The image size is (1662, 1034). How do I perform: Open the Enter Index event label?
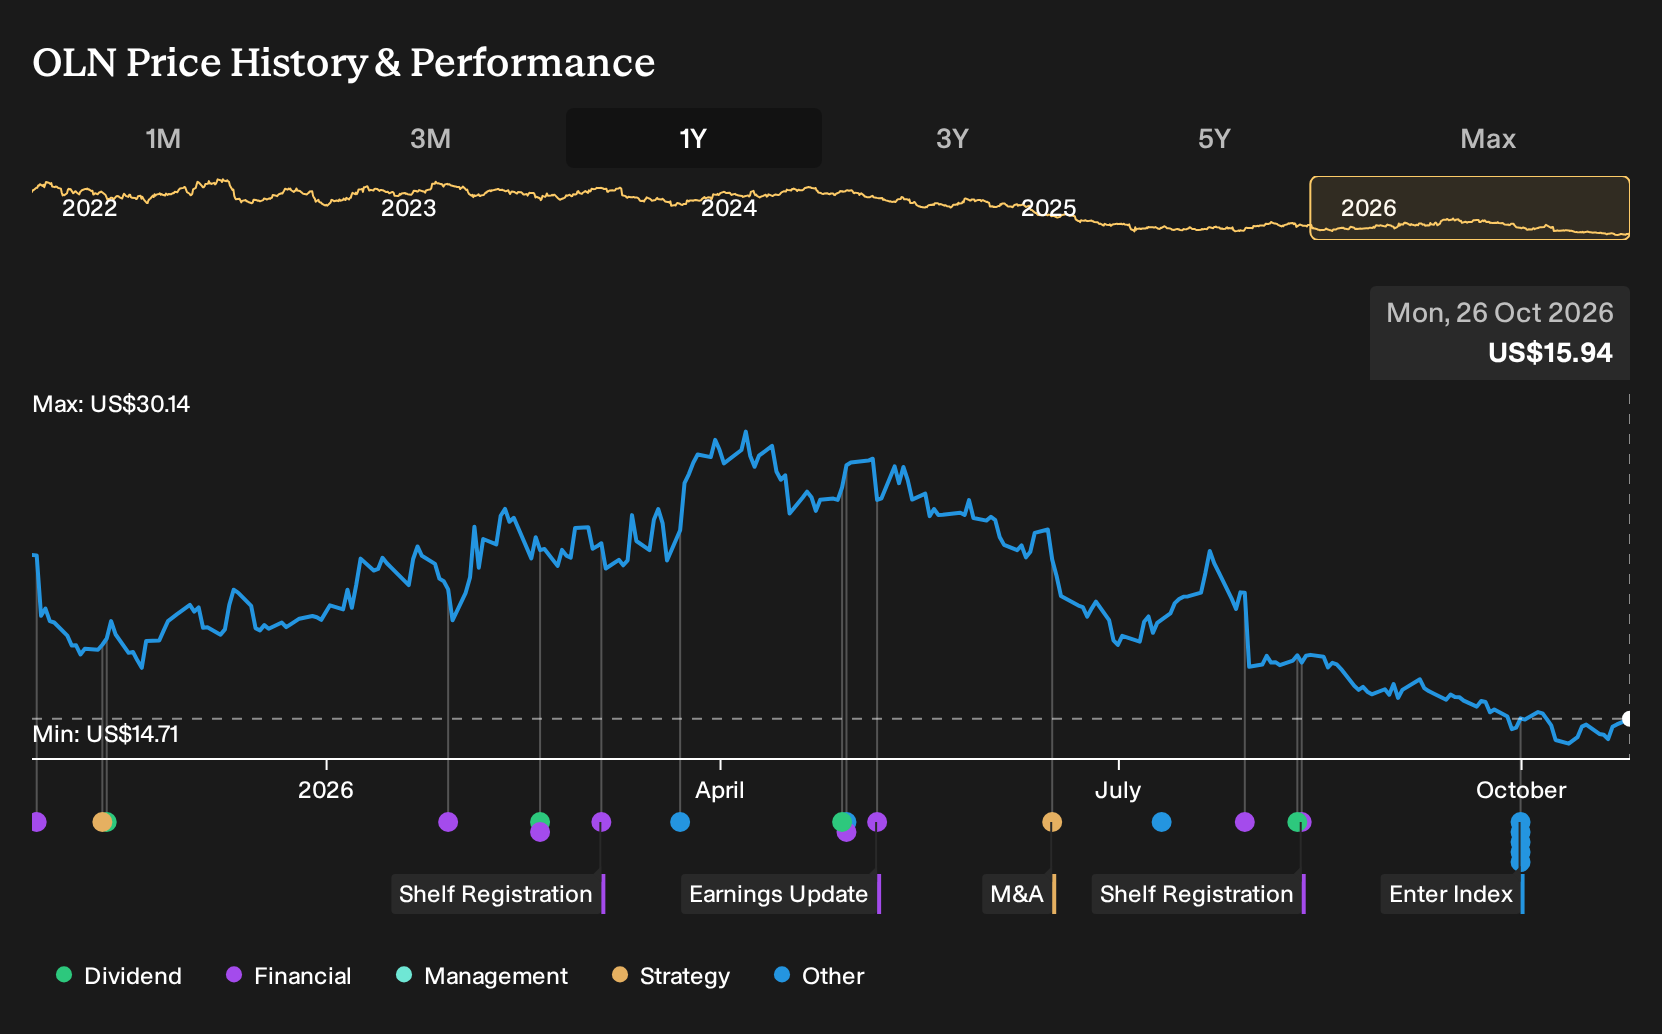coord(1453,894)
